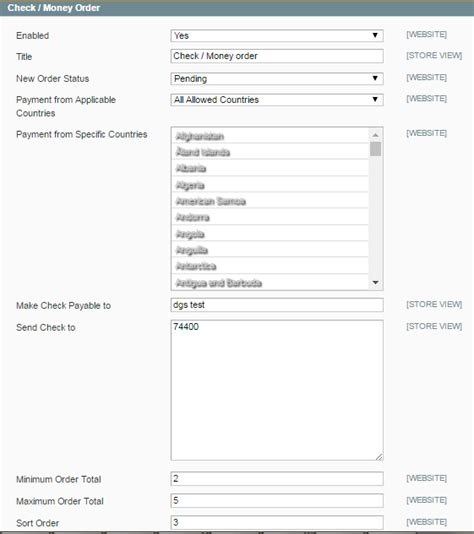Collapse the Check / Money Order section header
474x534 pixels.
(x=237, y=8)
